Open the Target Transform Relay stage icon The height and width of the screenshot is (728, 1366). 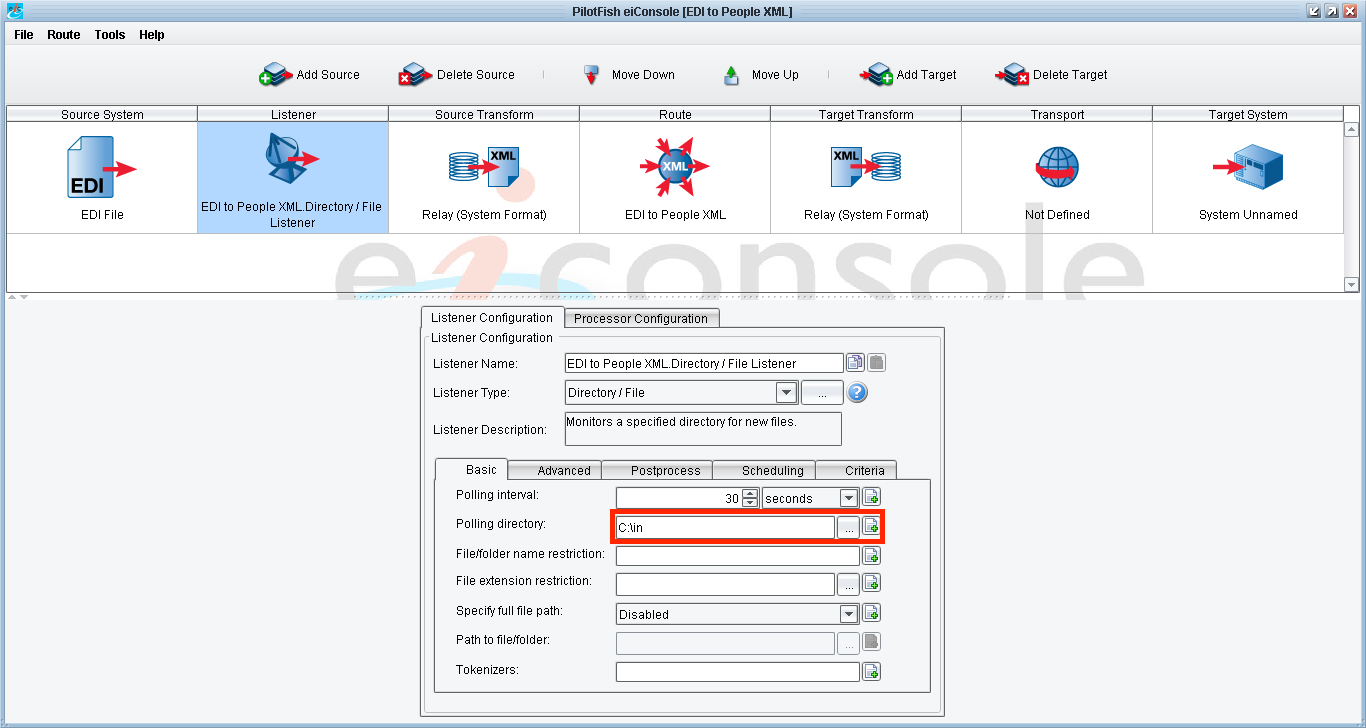tap(866, 166)
